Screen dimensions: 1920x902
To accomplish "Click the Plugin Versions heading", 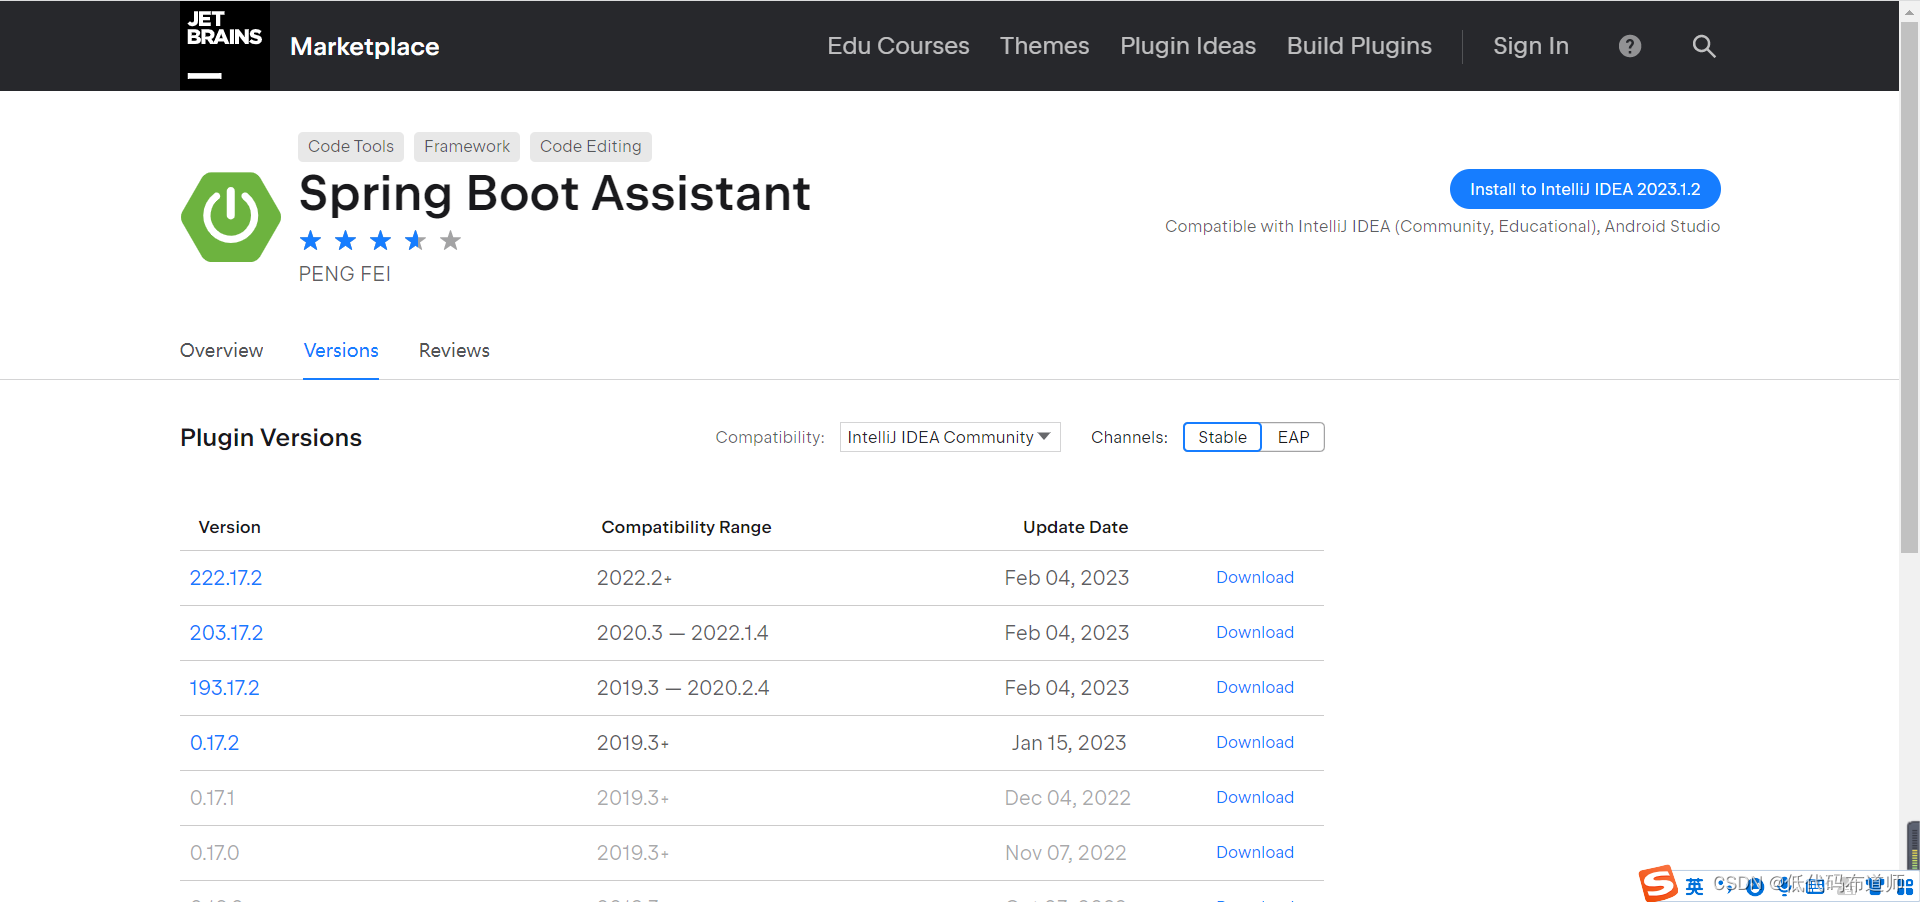I will pos(271,438).
